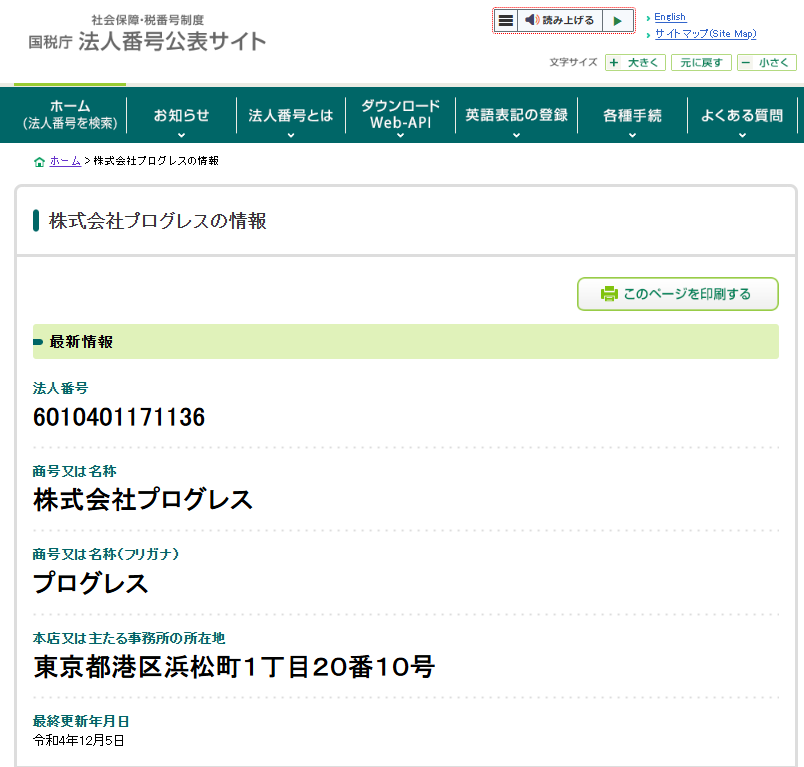Go to ホーム (法人番号を検索) nav tab
Viewport: 804px width, 767px height.
tap(70, 115)
